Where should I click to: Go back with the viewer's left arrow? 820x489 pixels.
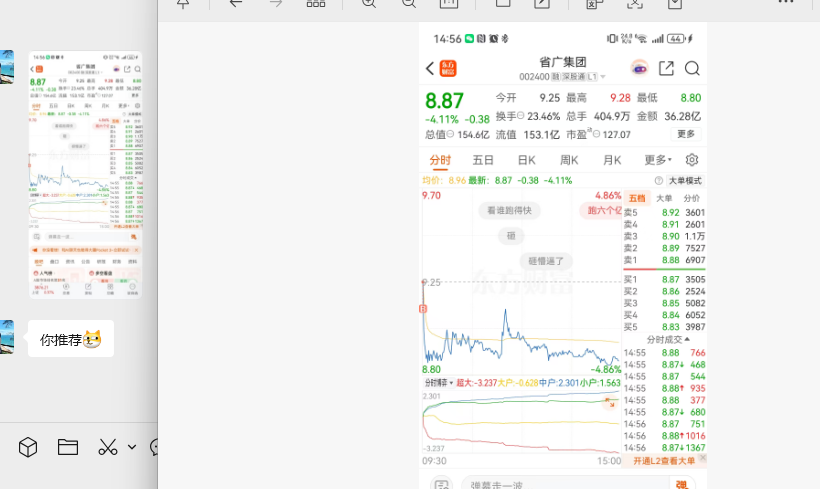[x=236, y=3]
